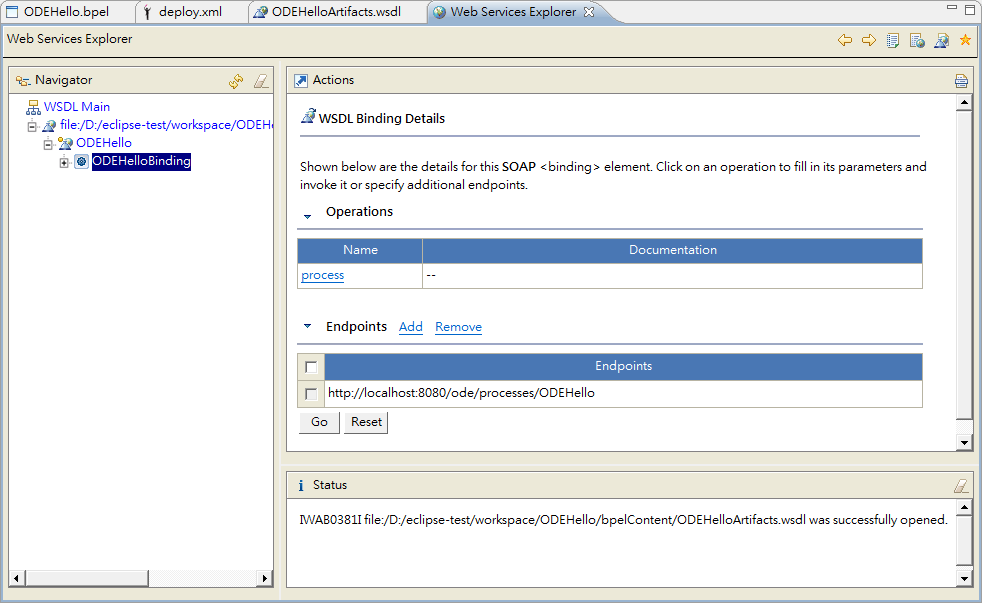Open the process operation link
The height and width of the screenshot is (603, 982).
[323, 275]
